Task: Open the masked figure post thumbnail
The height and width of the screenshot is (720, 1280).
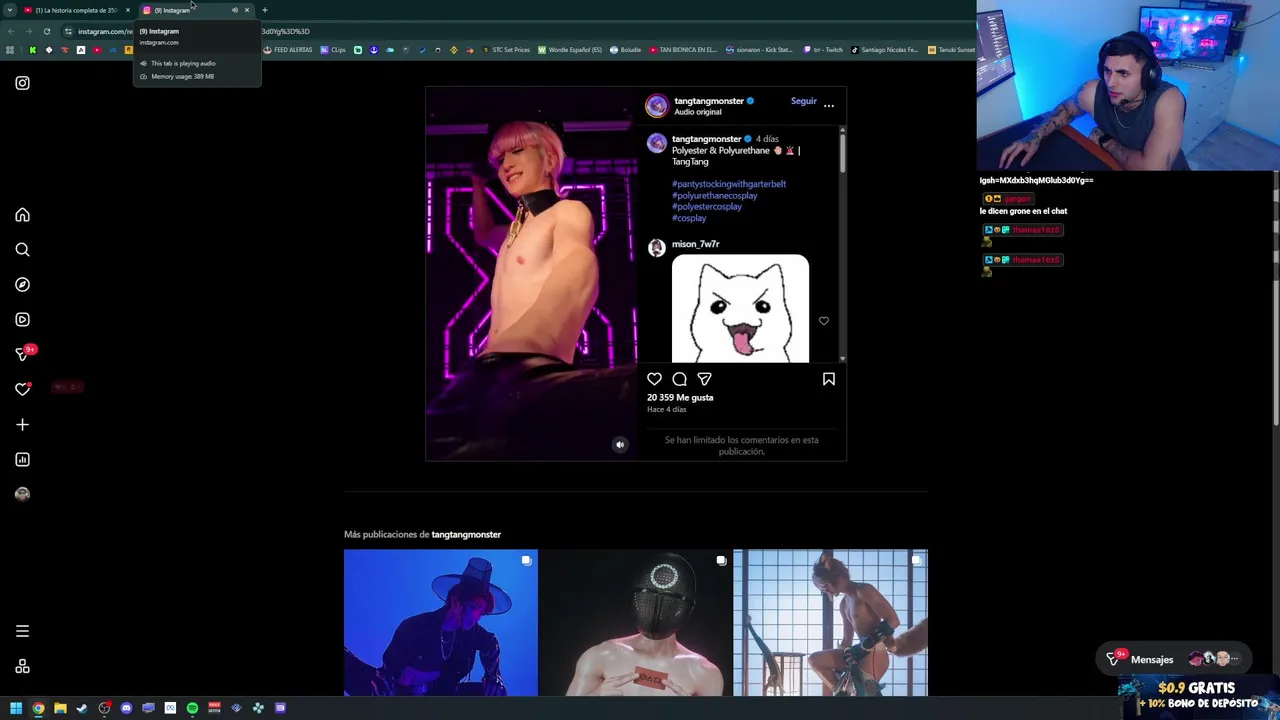Action: (635, 622)
